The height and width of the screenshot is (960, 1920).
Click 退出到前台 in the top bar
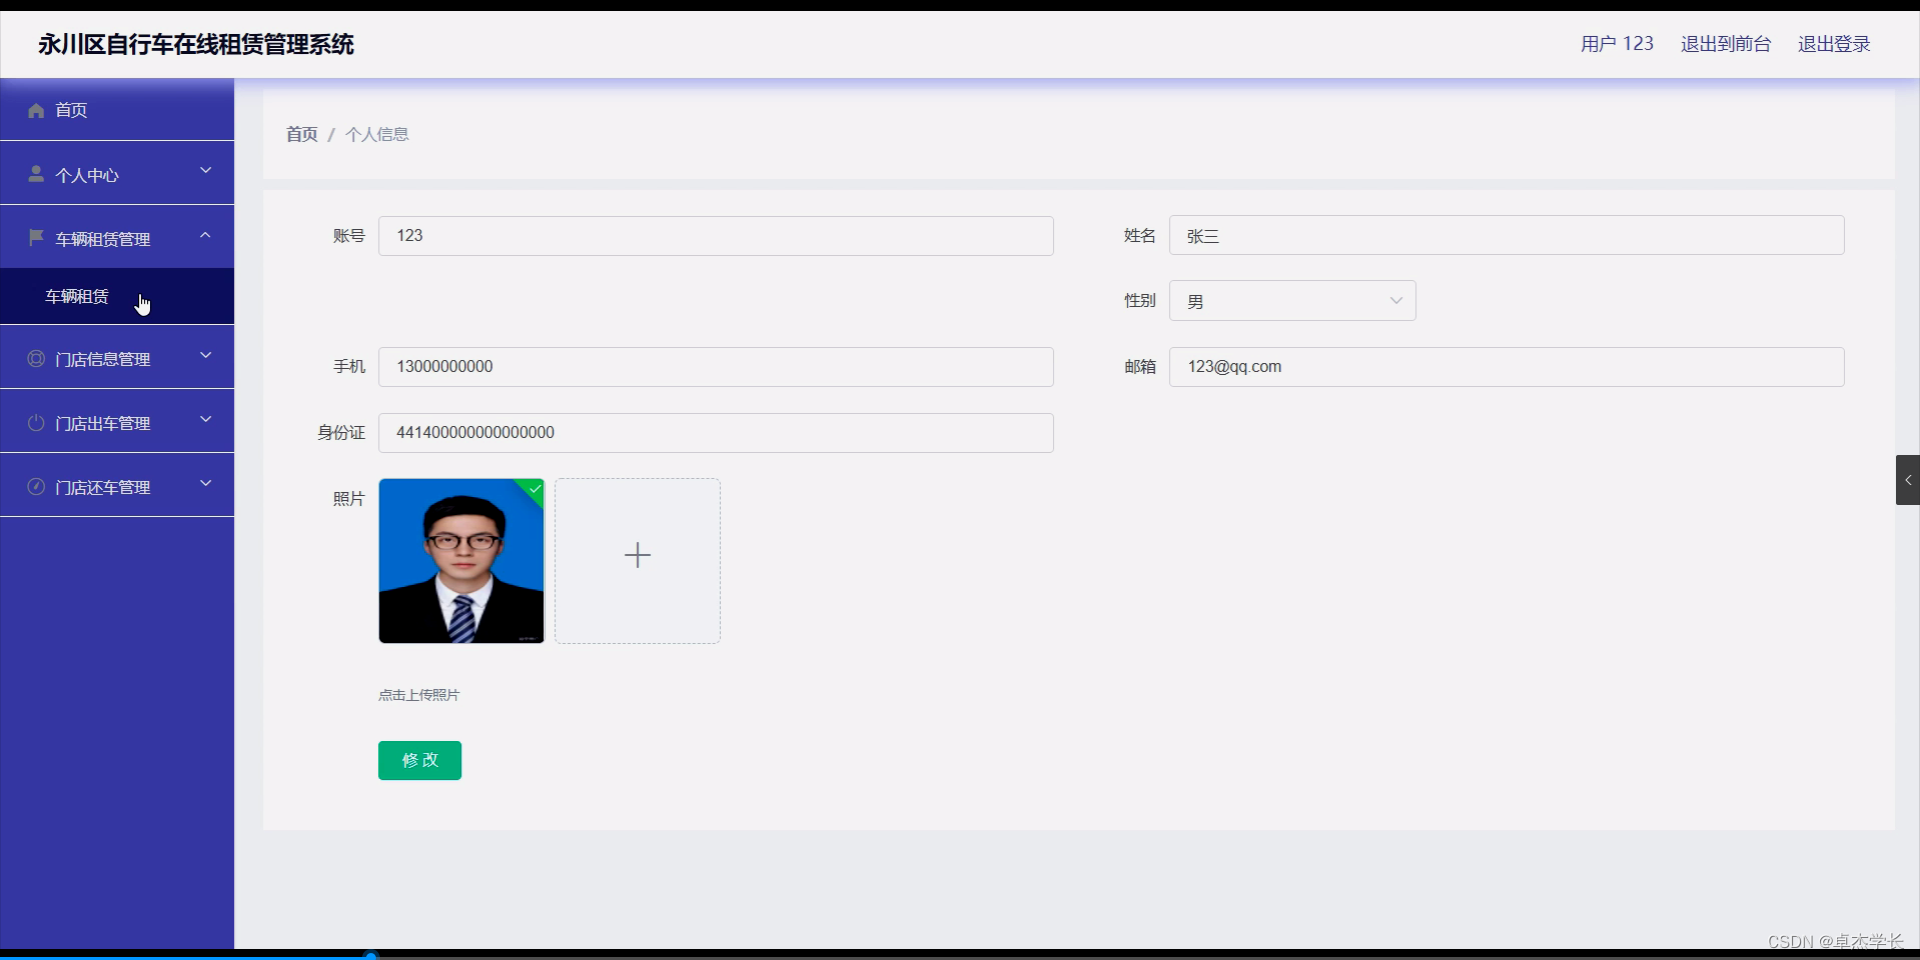point(1724,43)
